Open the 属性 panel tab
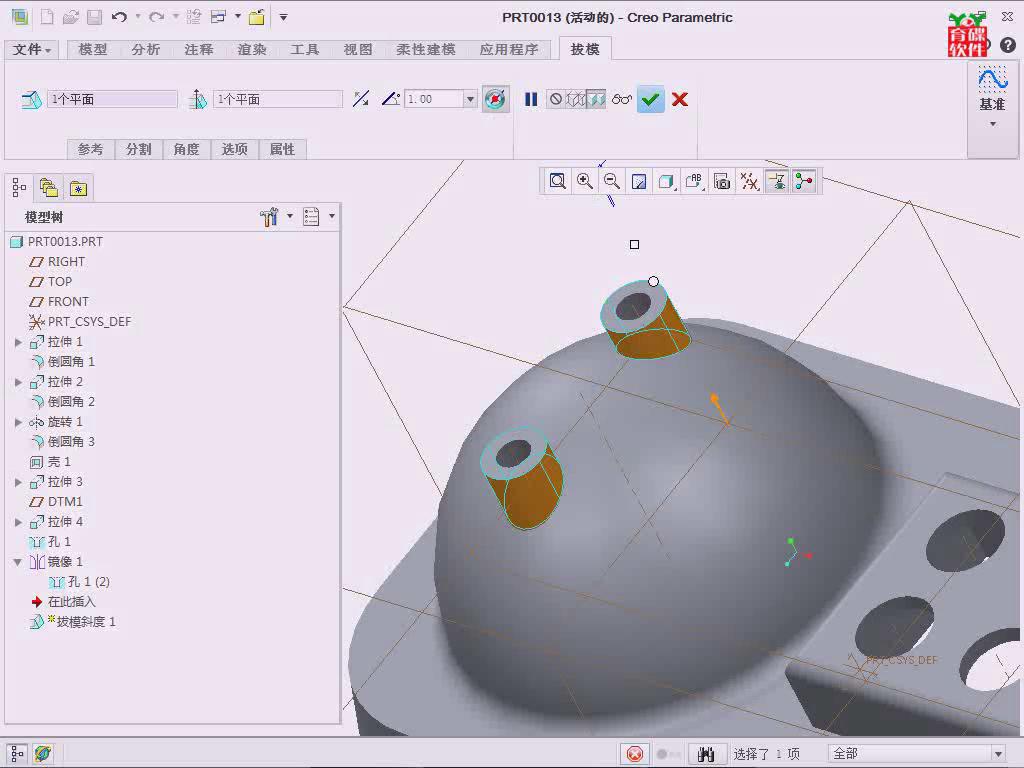1024x768 pixels. click(x=282, y=150)
